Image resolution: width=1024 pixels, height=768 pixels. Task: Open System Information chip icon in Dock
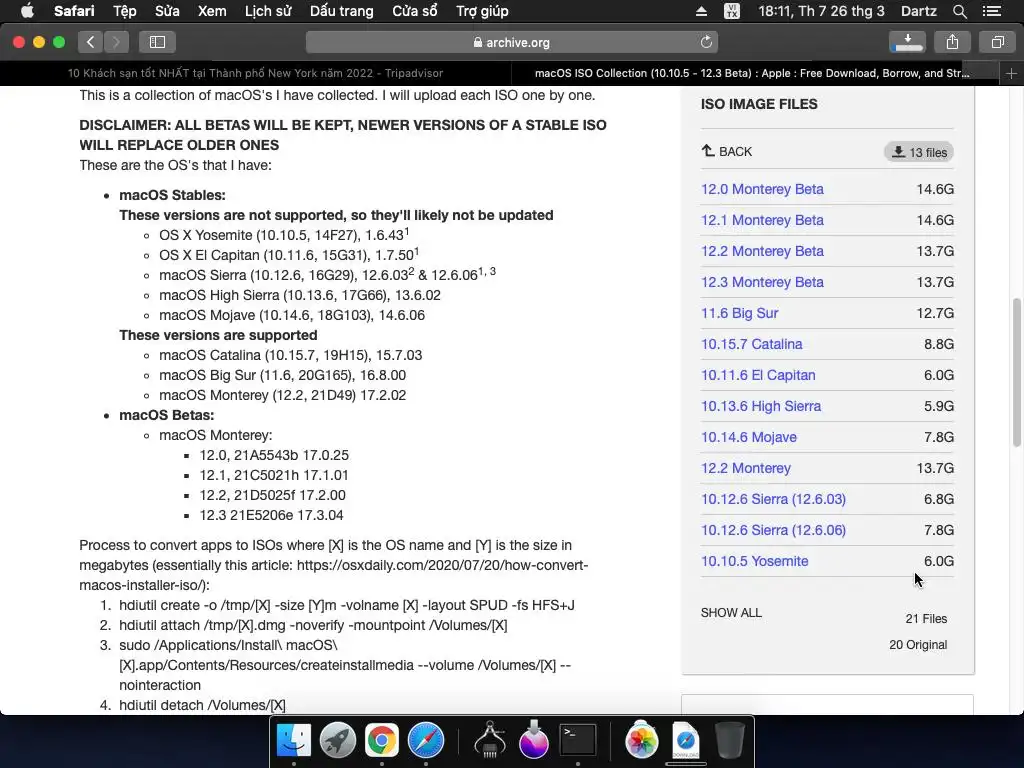coord(490,740)
